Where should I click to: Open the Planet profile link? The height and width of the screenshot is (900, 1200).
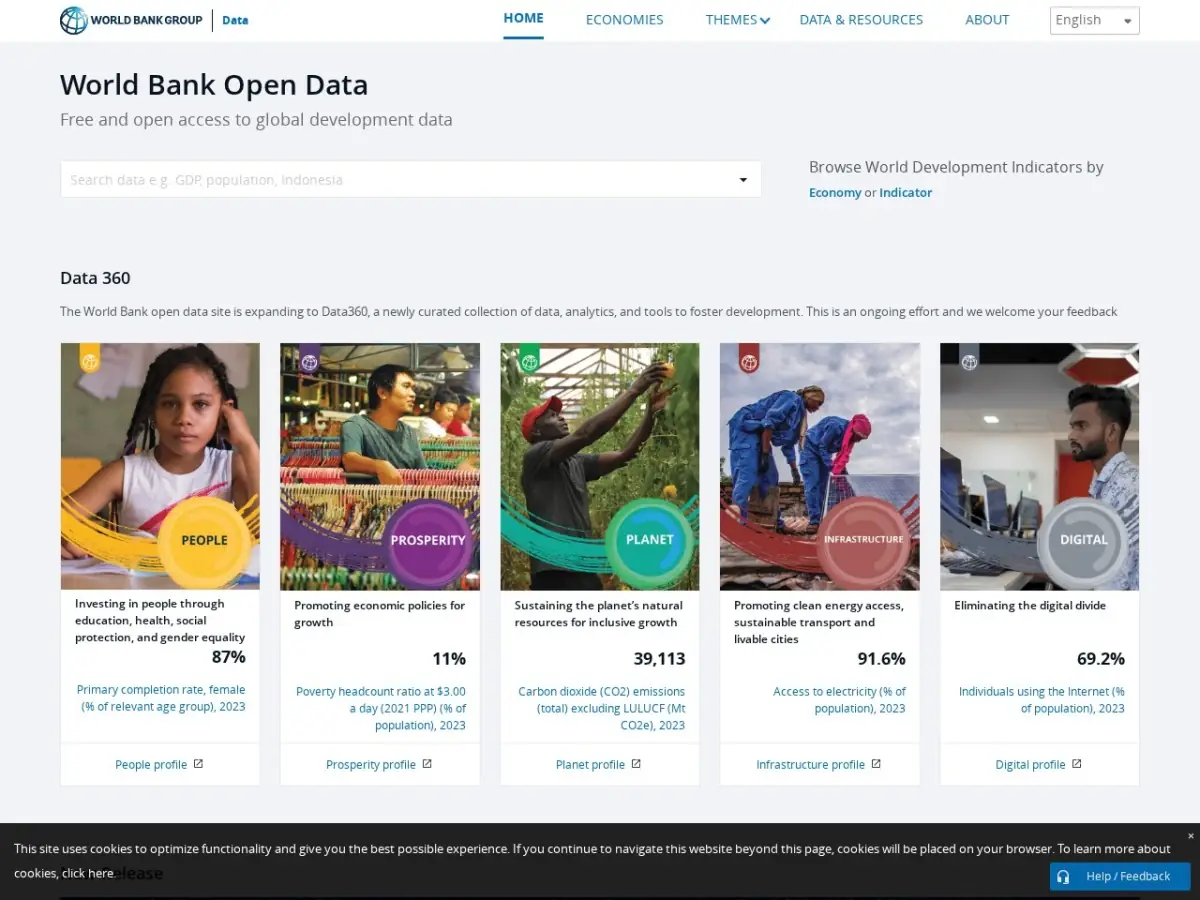coord(590,765)
